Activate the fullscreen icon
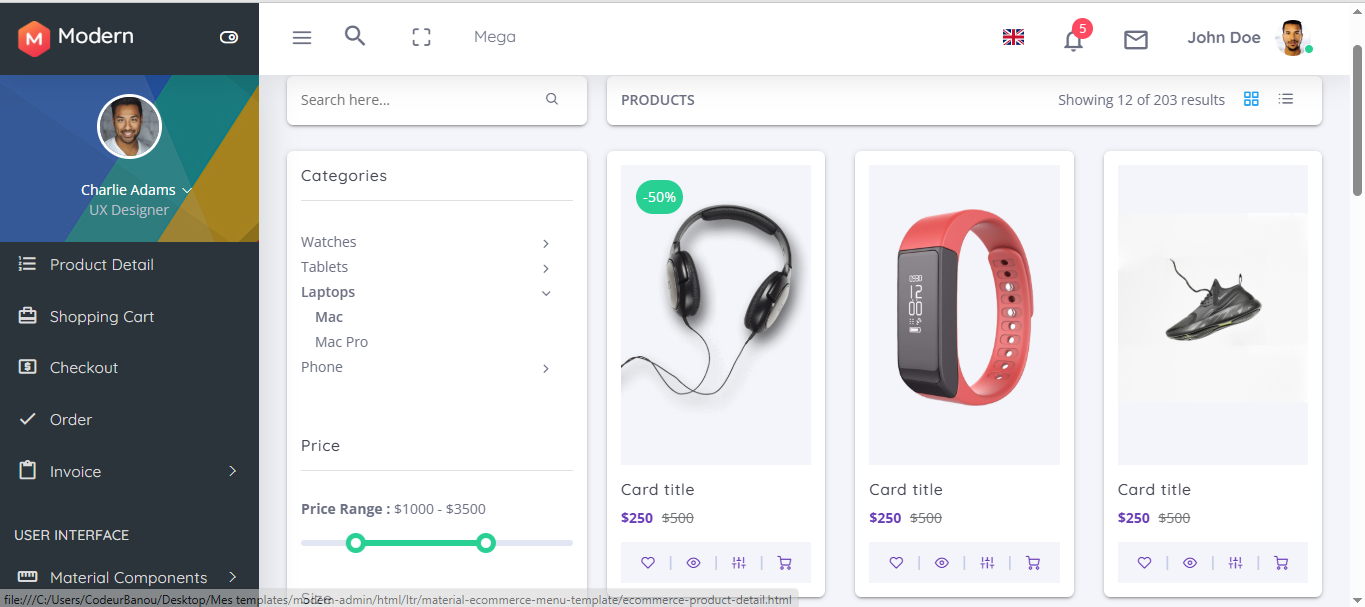Viewport: 1365px width, 607px height. click(421, 37)
